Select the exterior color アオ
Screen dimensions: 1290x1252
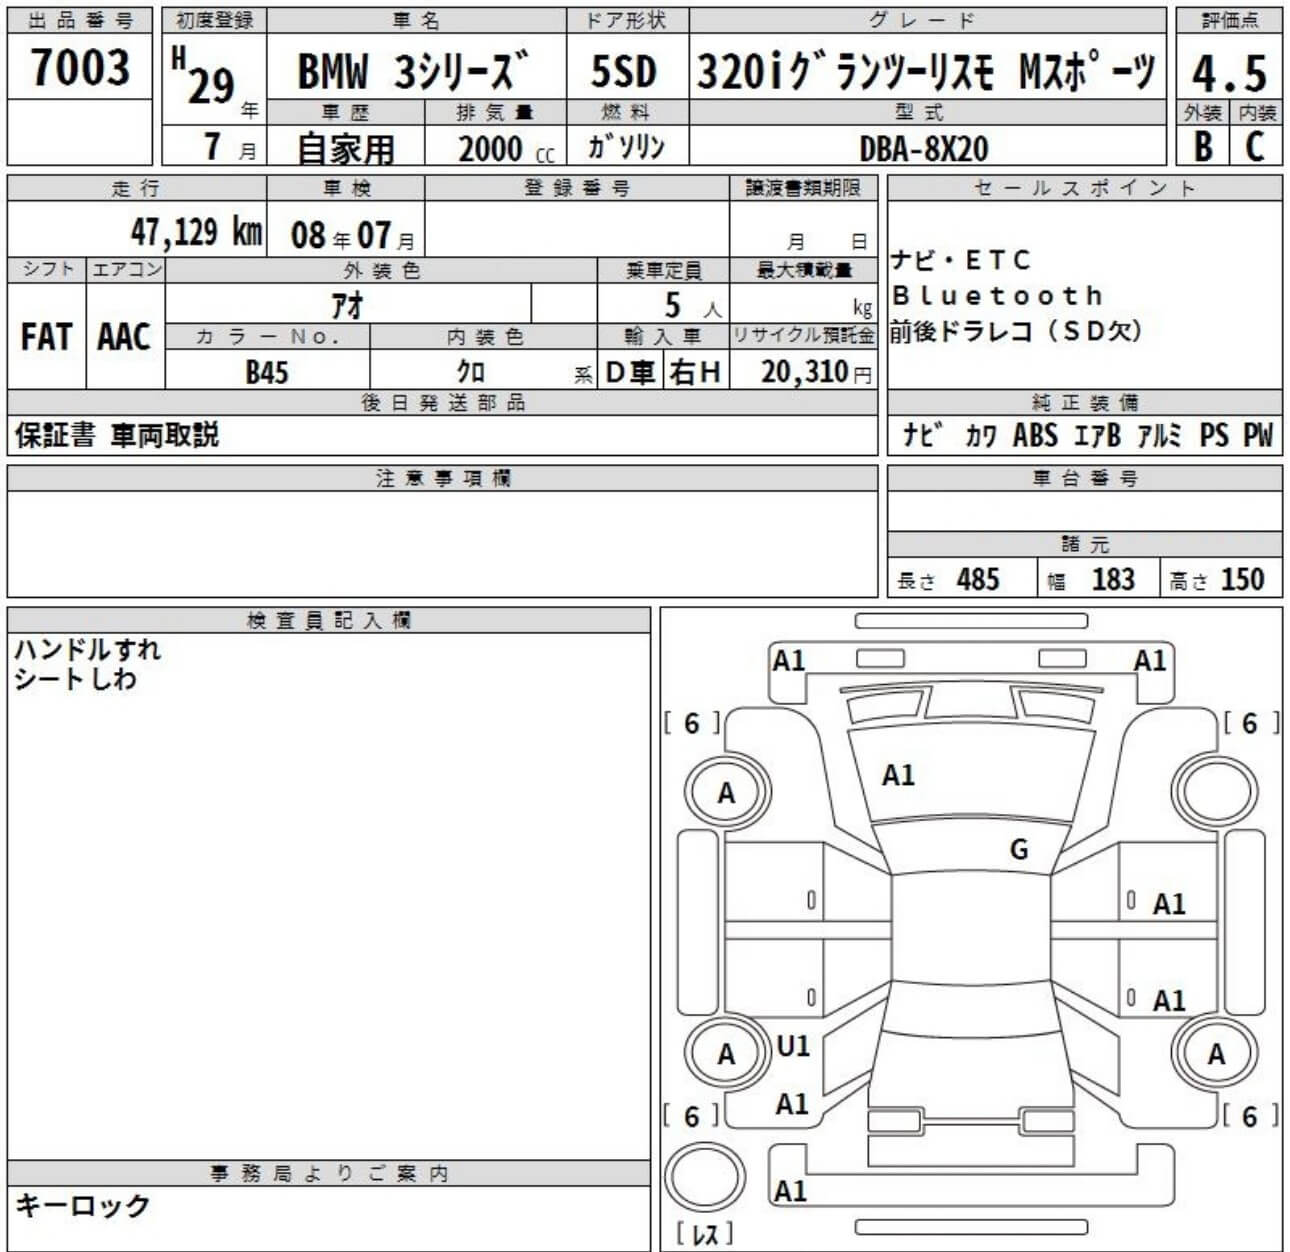347,305
